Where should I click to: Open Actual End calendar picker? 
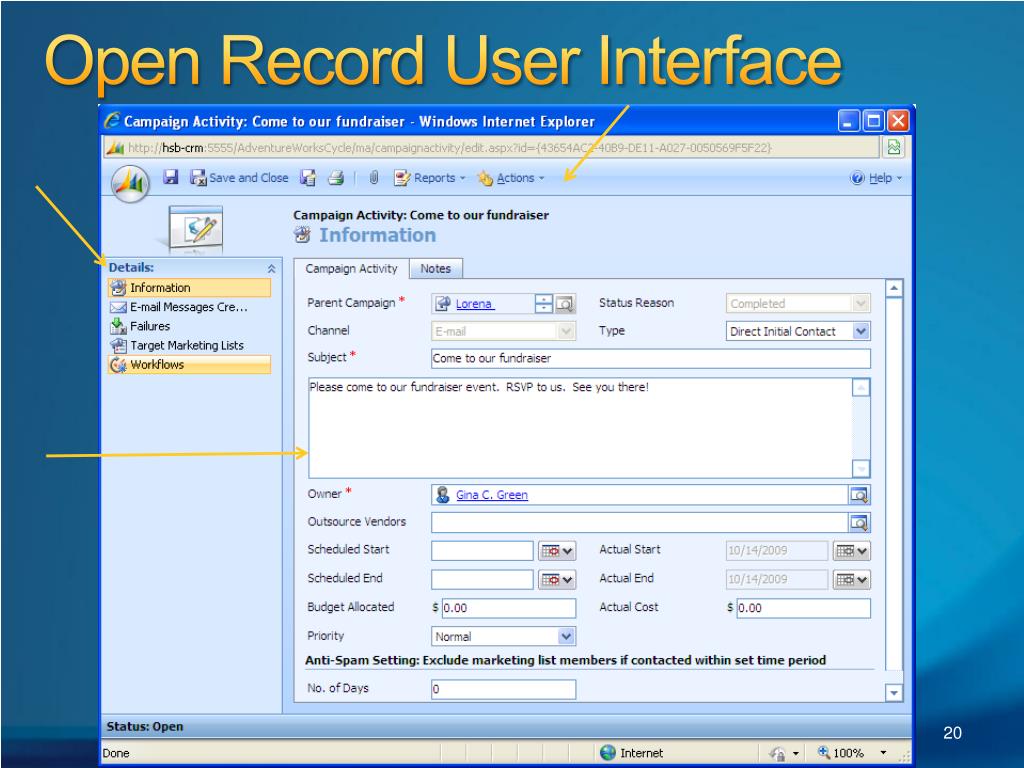coord(852,579)
